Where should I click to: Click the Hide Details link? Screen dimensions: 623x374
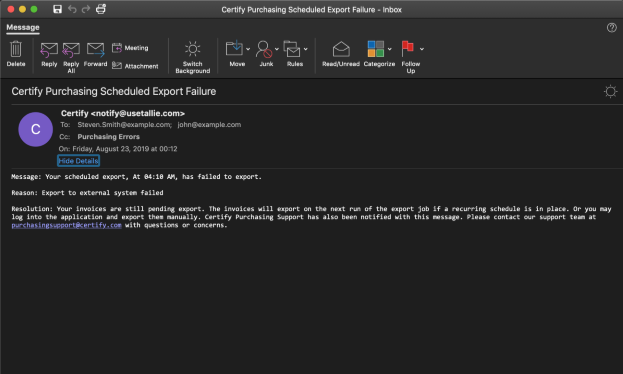coord(78,161)
